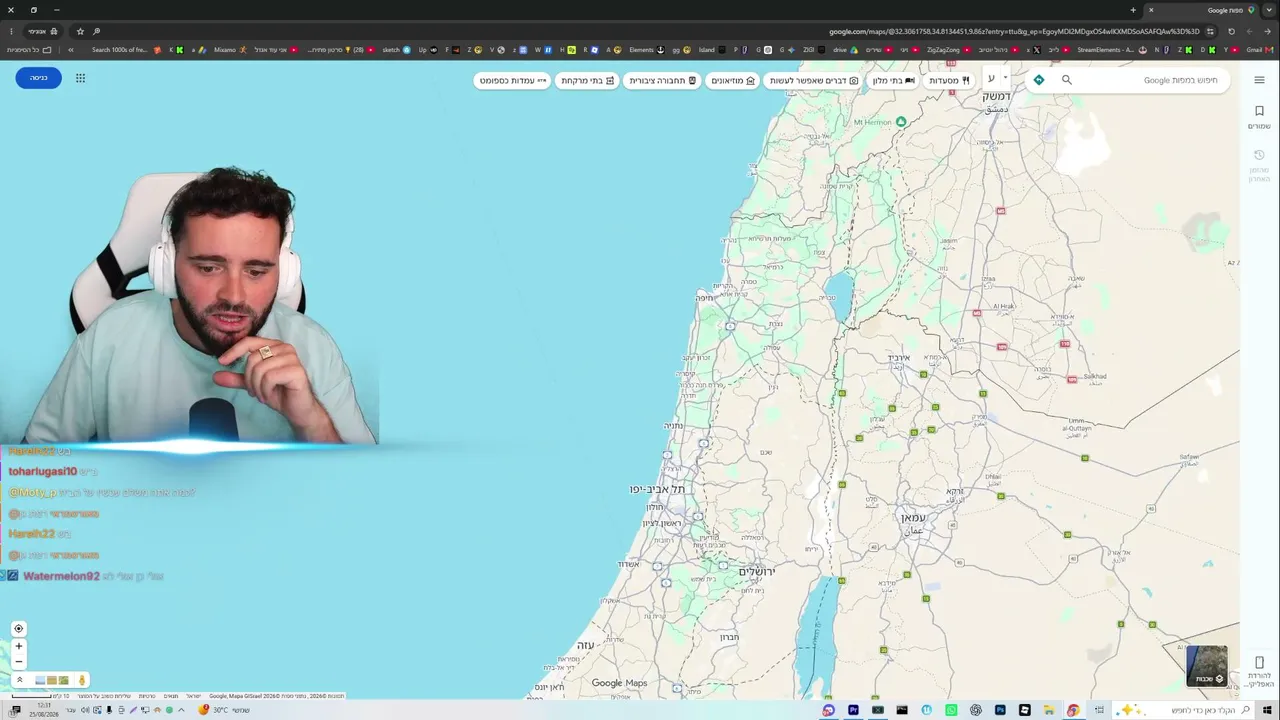Click the search magnifier icon in Maps
Viewport: 1280px width, 720px height.
1066,80
